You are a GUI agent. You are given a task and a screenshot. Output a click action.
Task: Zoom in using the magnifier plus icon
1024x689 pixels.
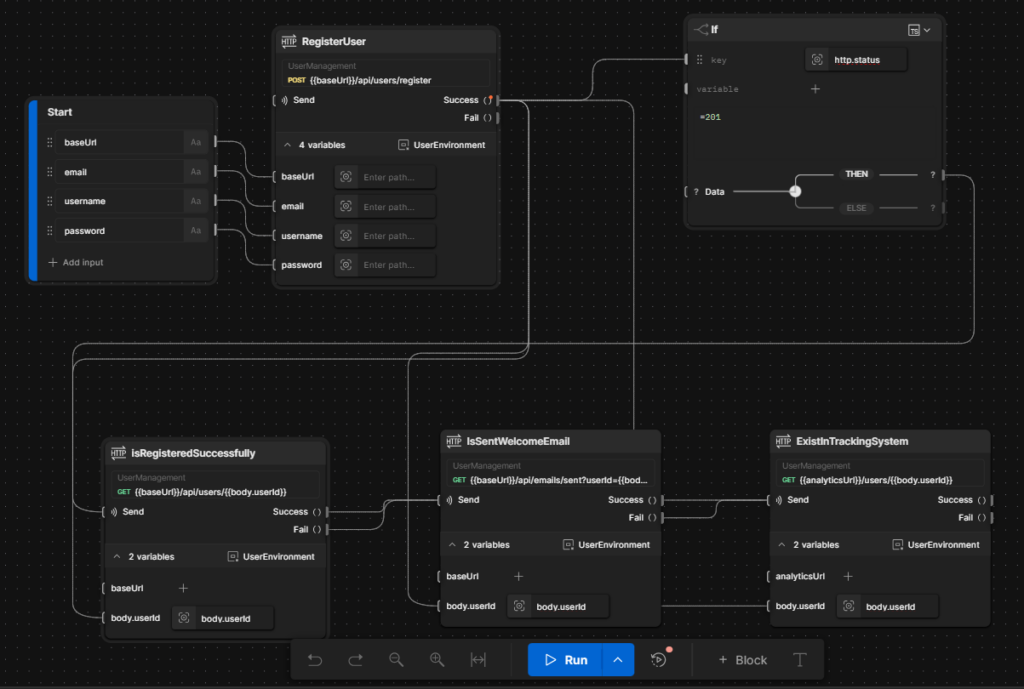tap(437, 660)
